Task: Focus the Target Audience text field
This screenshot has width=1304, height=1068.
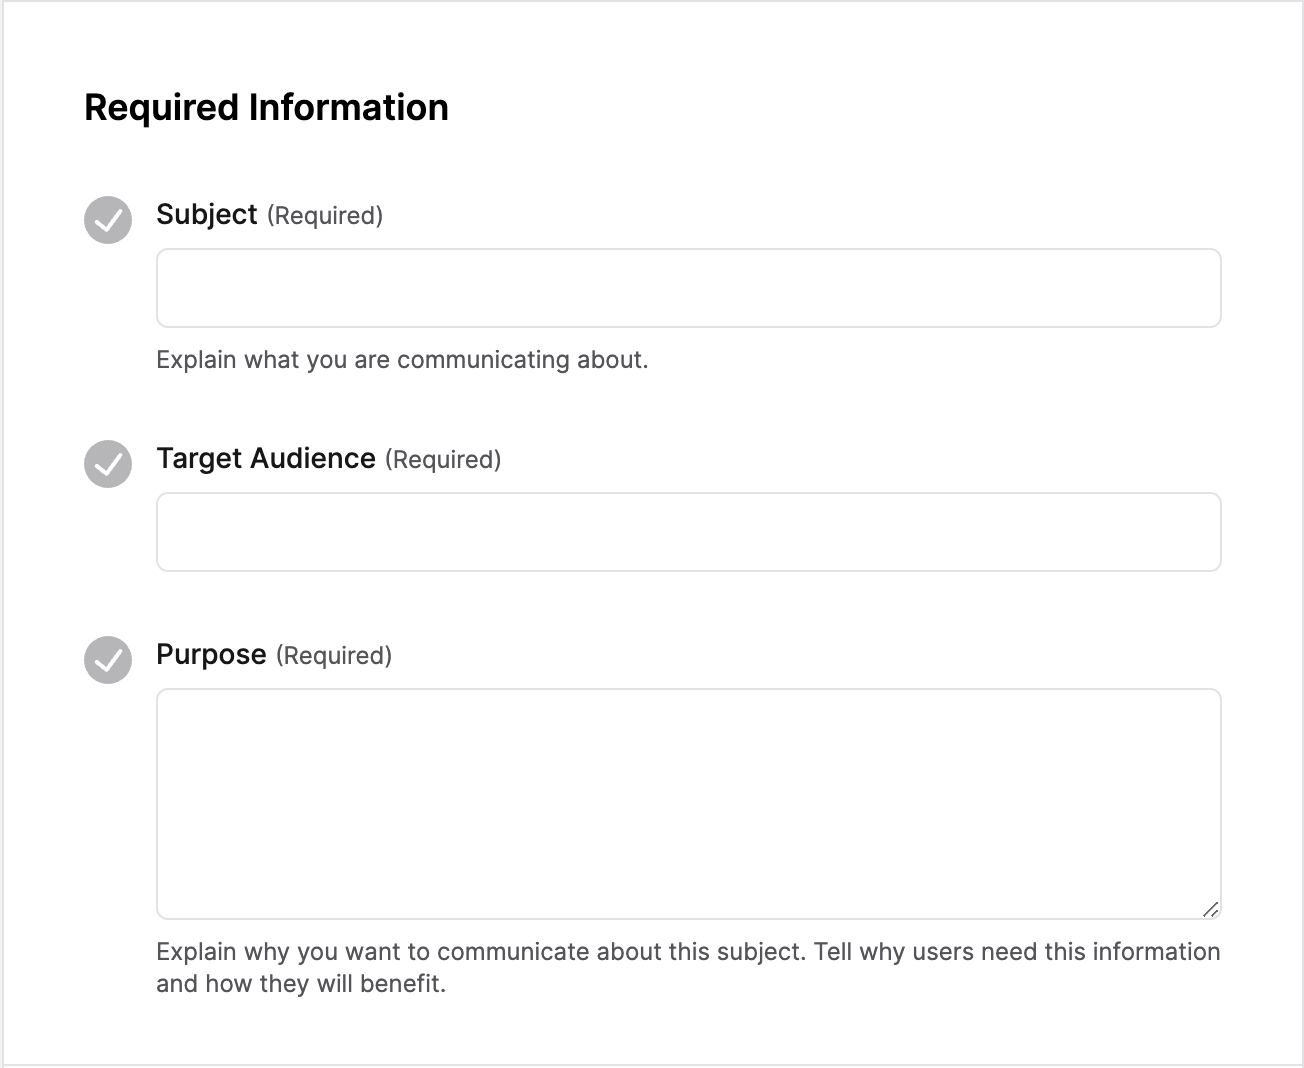Action: click(688, 532)
